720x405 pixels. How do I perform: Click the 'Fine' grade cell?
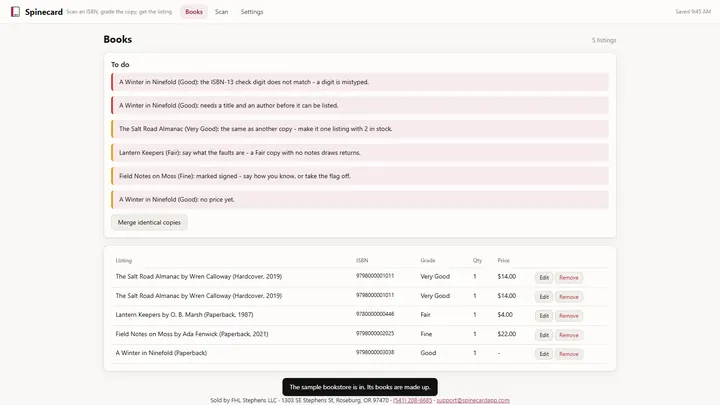(x=426, y=334)
